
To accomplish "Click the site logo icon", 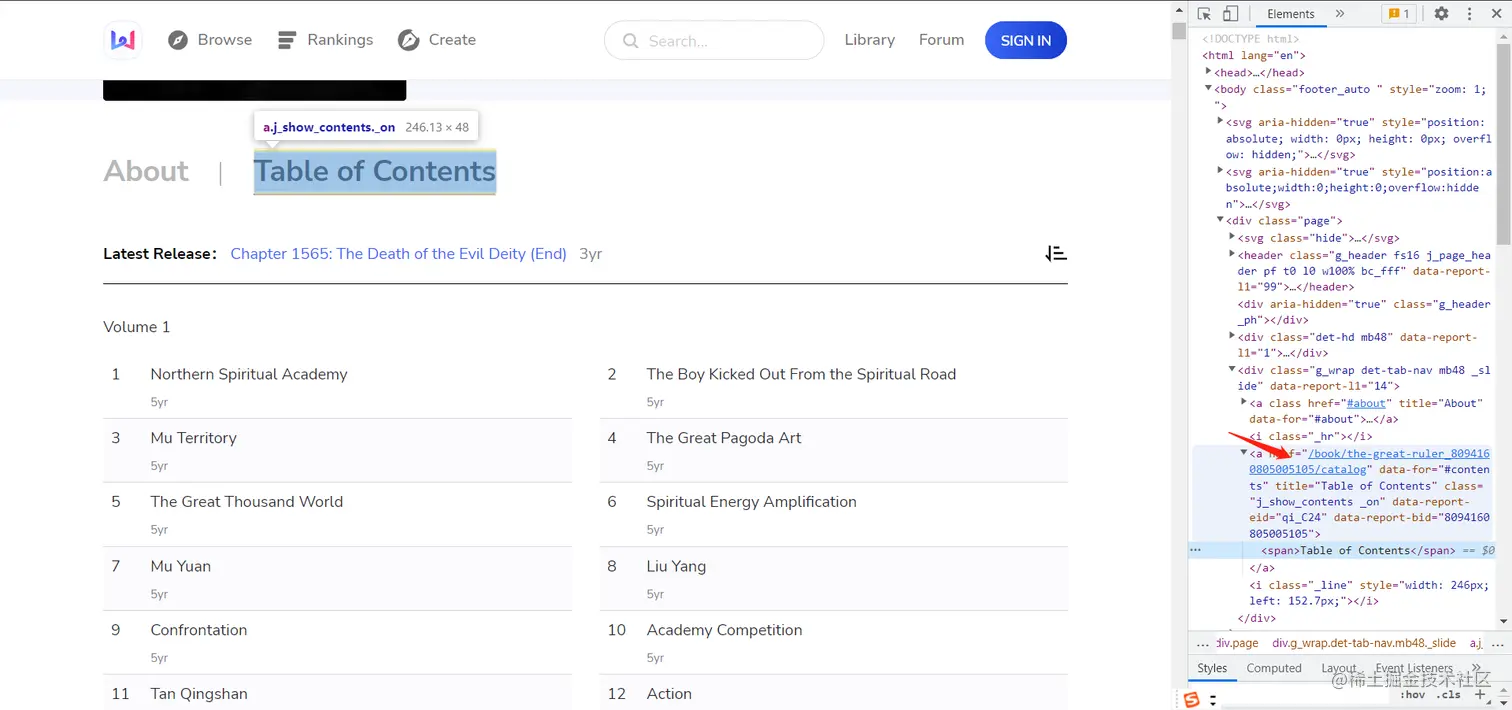I will pyautogui.click(x=122, y=40).
